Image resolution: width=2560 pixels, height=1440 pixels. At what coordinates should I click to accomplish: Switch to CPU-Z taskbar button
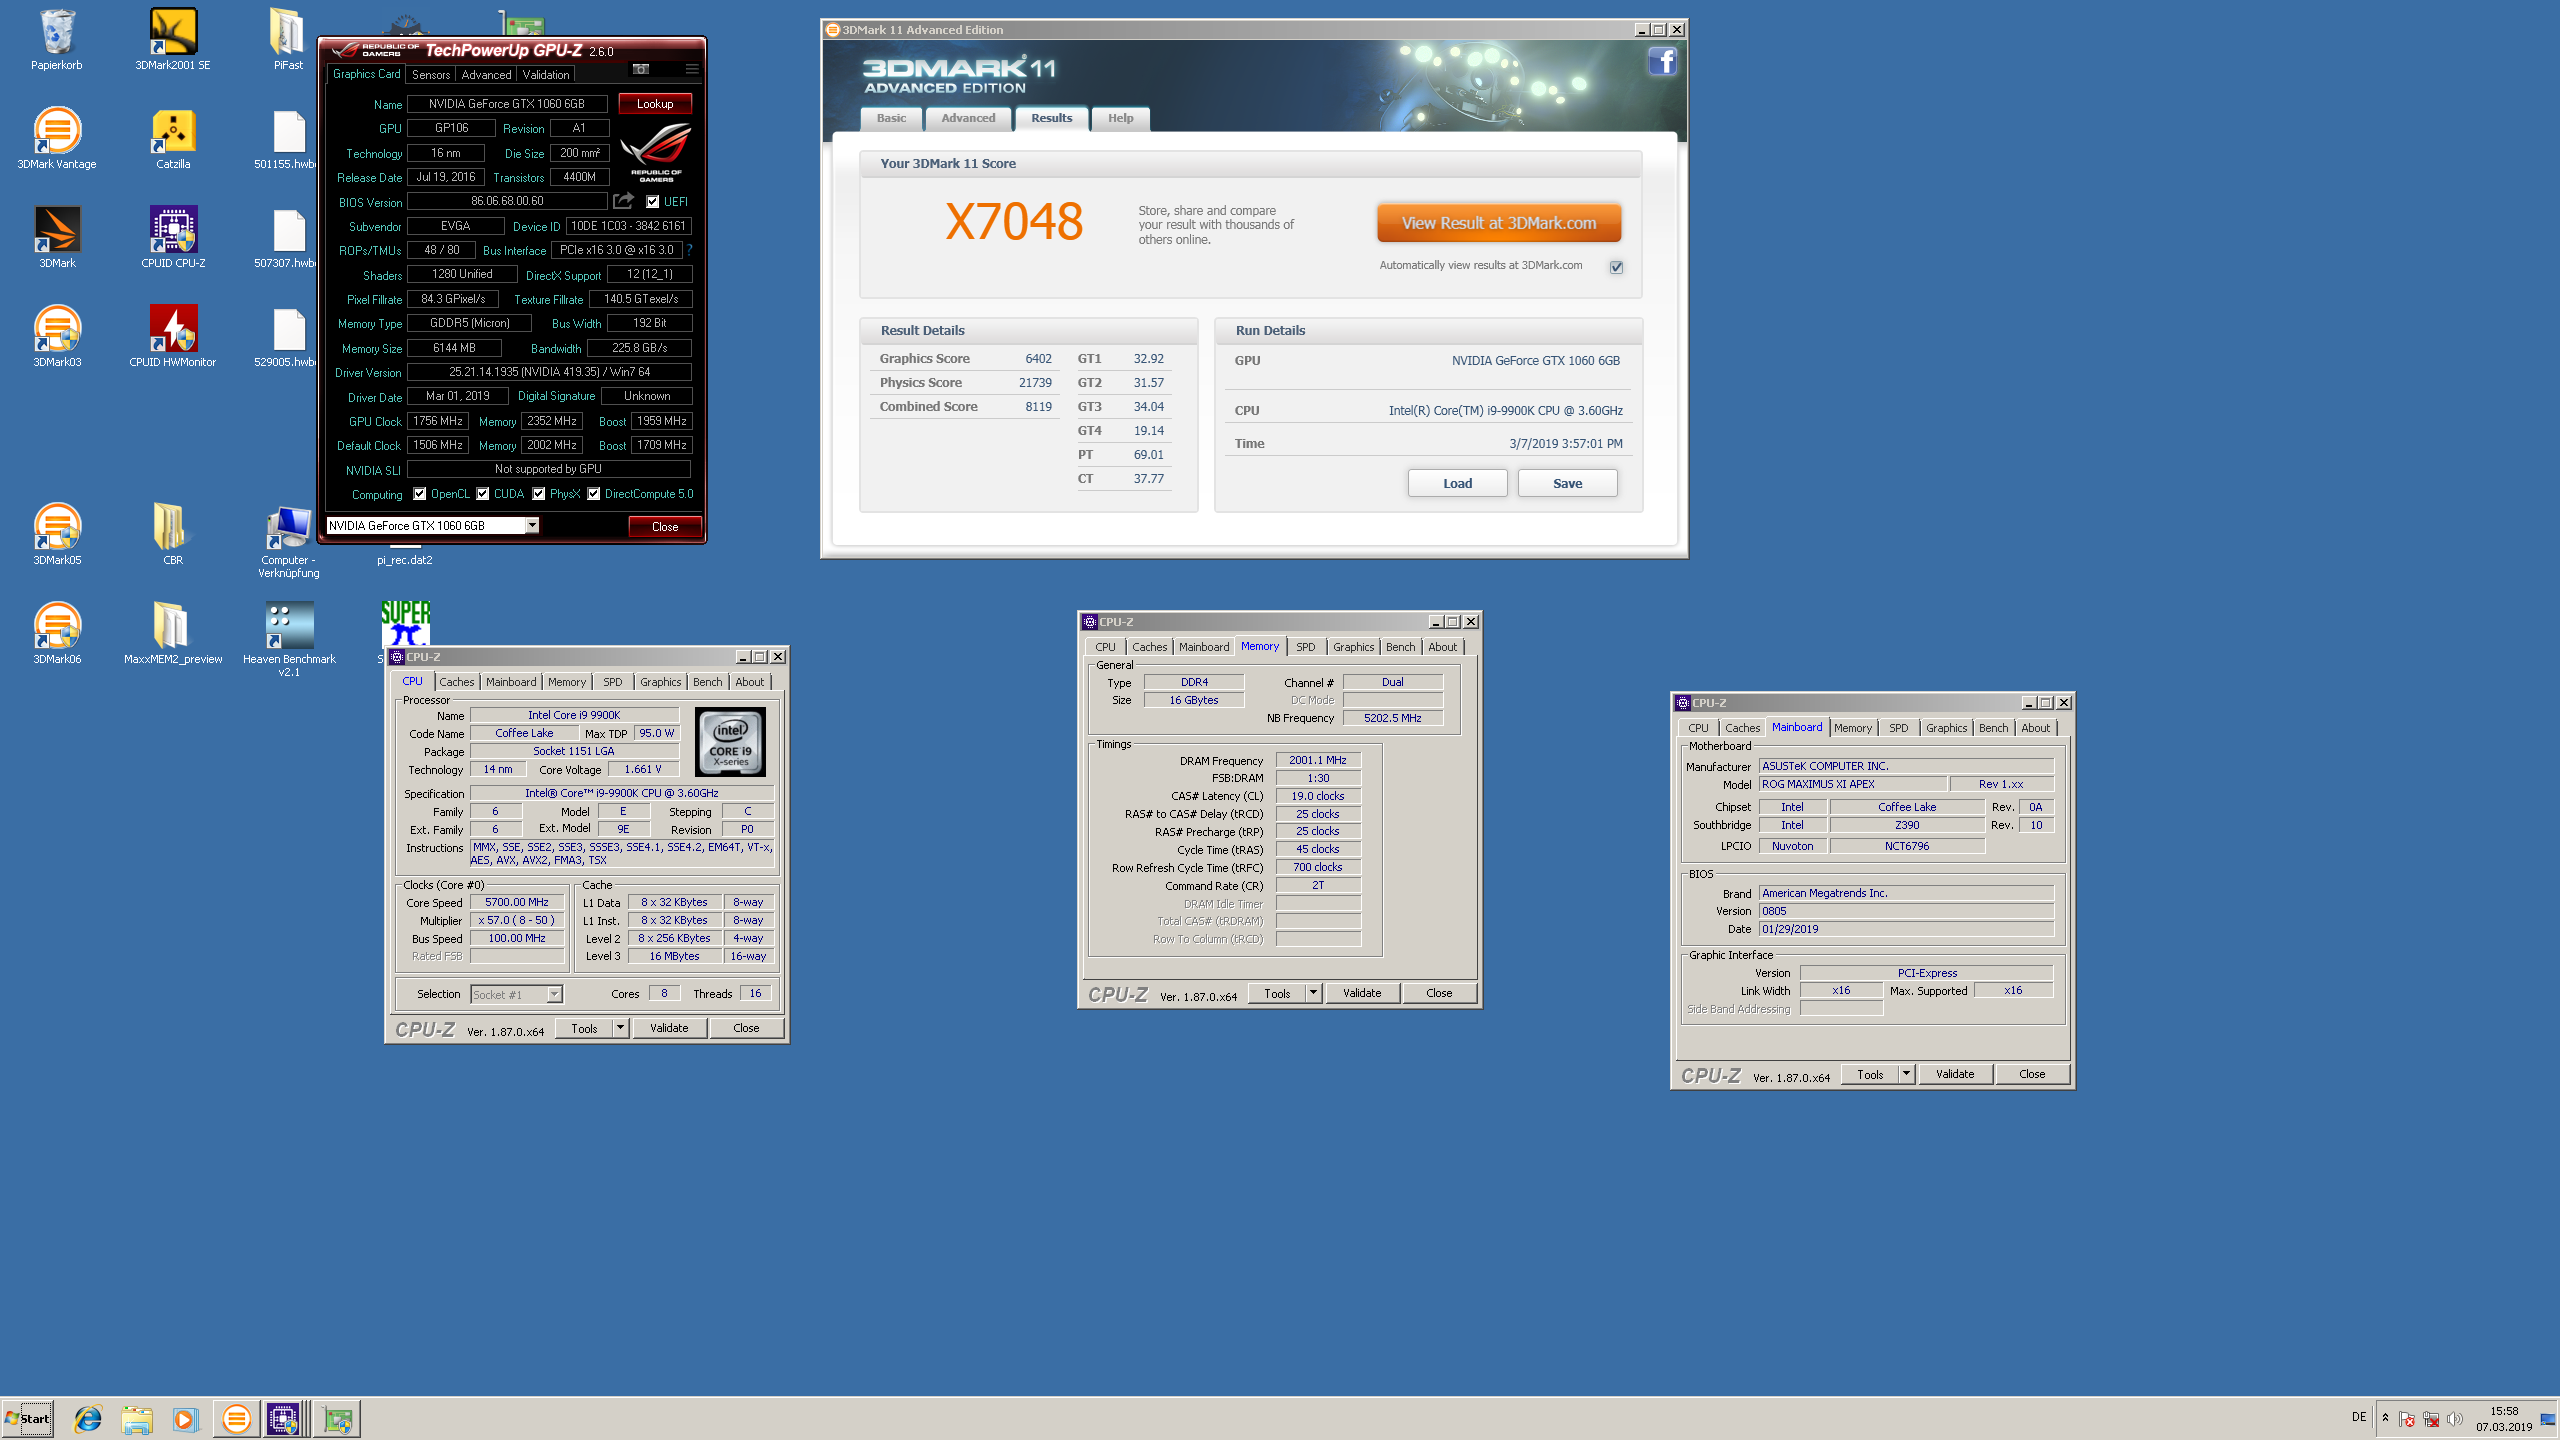click(x=283, y=1419)
